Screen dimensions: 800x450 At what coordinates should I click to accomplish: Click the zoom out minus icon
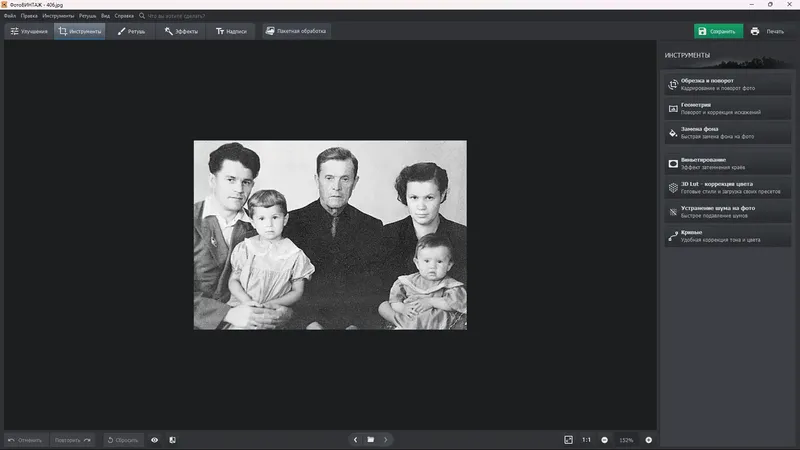coord(605,440)
